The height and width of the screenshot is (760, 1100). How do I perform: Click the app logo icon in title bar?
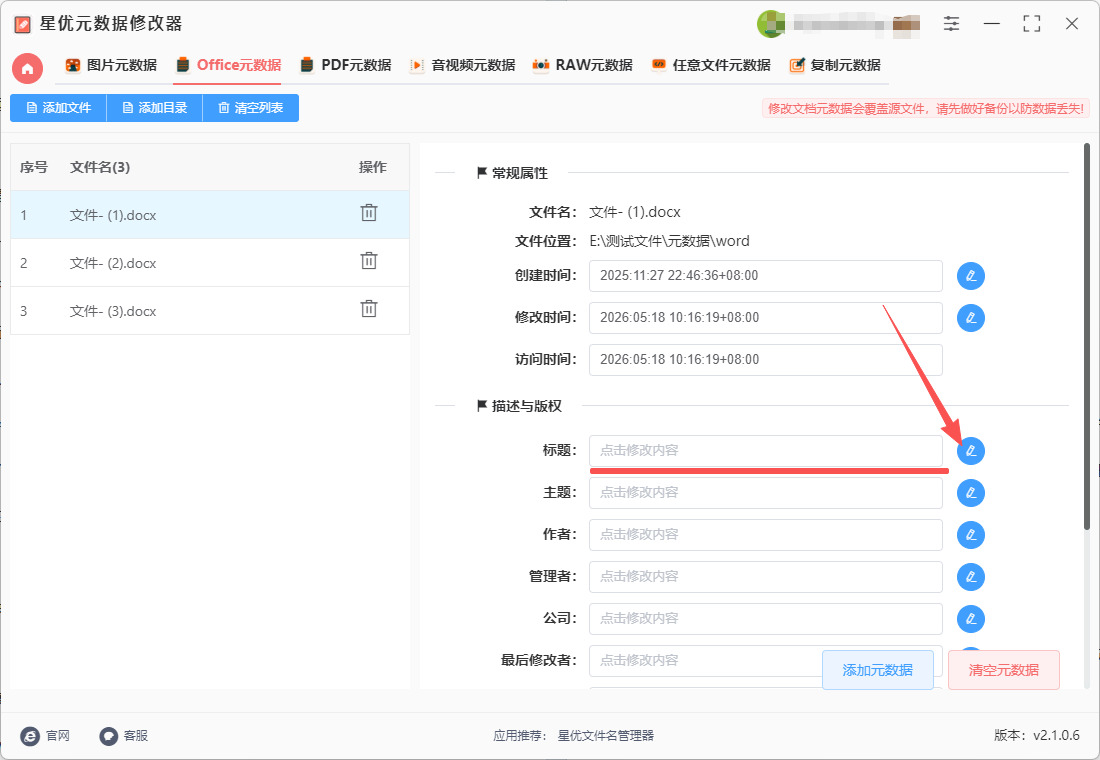22,25
